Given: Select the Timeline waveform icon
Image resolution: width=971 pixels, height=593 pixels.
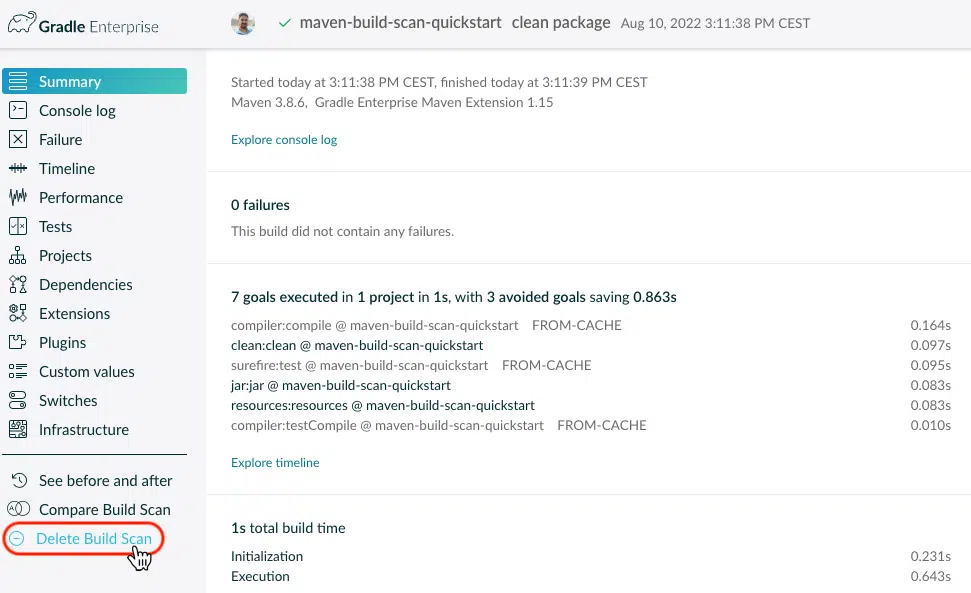Looking at the screenshot, I should click(18, 168).
